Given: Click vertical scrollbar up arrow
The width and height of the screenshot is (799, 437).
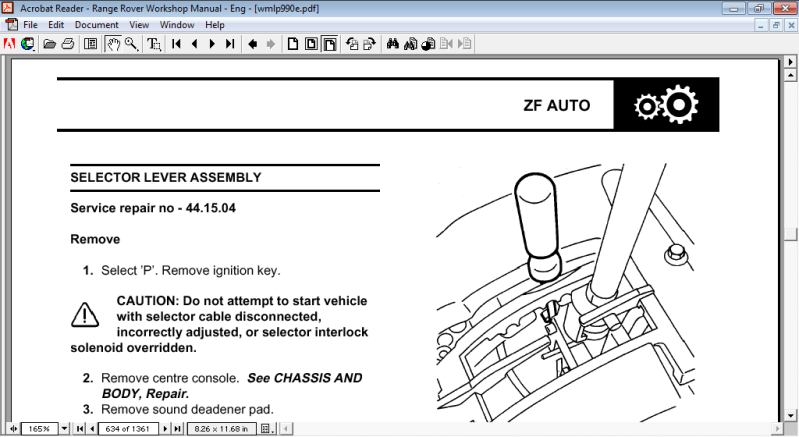Looking at the screenshot, I should [790, 76].
